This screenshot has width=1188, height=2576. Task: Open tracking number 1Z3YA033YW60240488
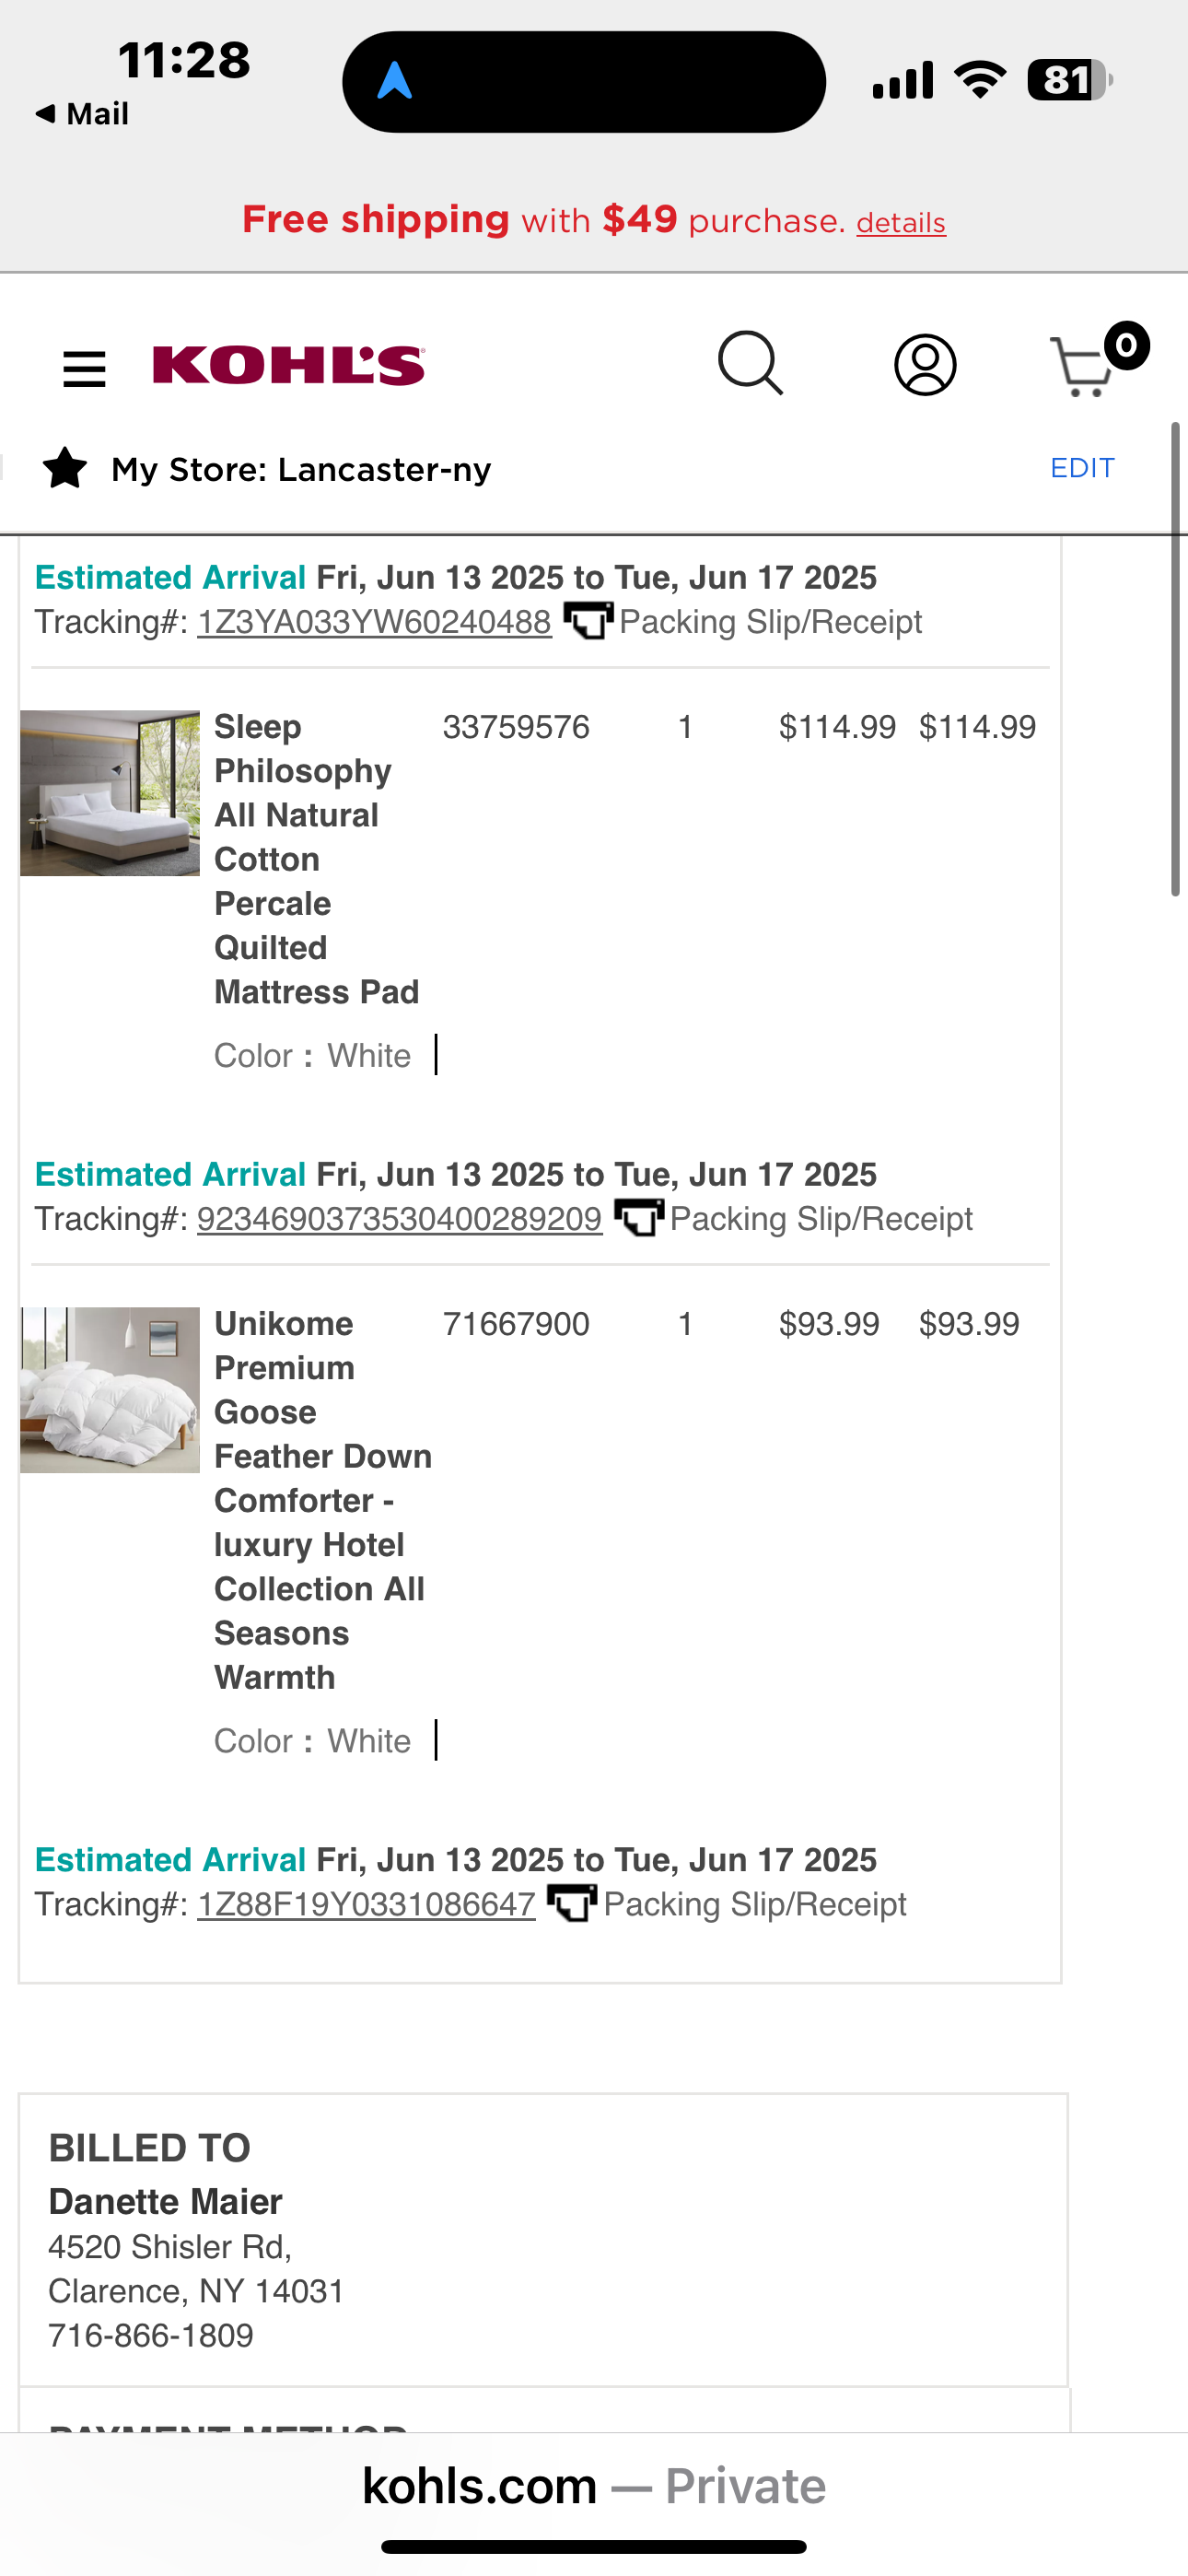(x=374, y=622)
